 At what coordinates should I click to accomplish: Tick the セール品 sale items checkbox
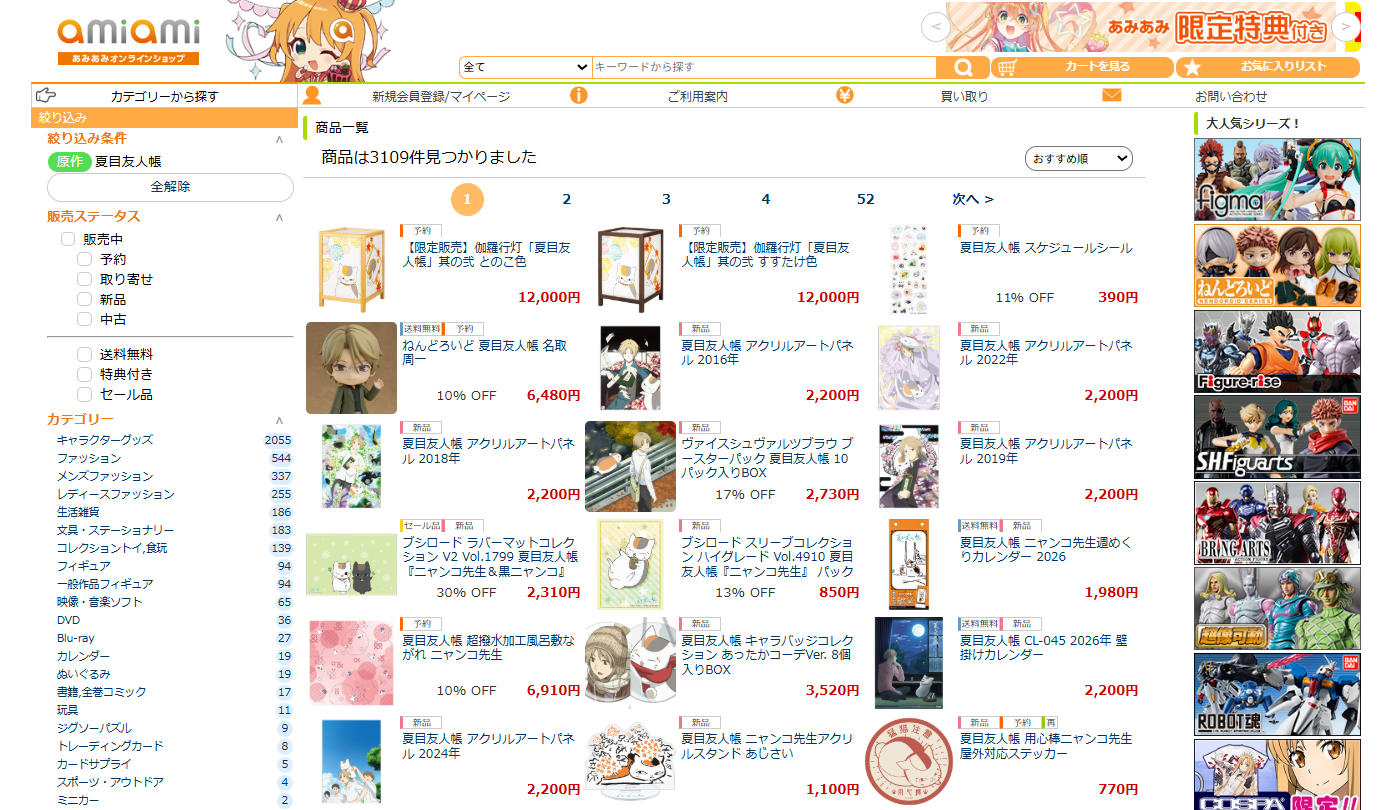(x=84, y=395)
